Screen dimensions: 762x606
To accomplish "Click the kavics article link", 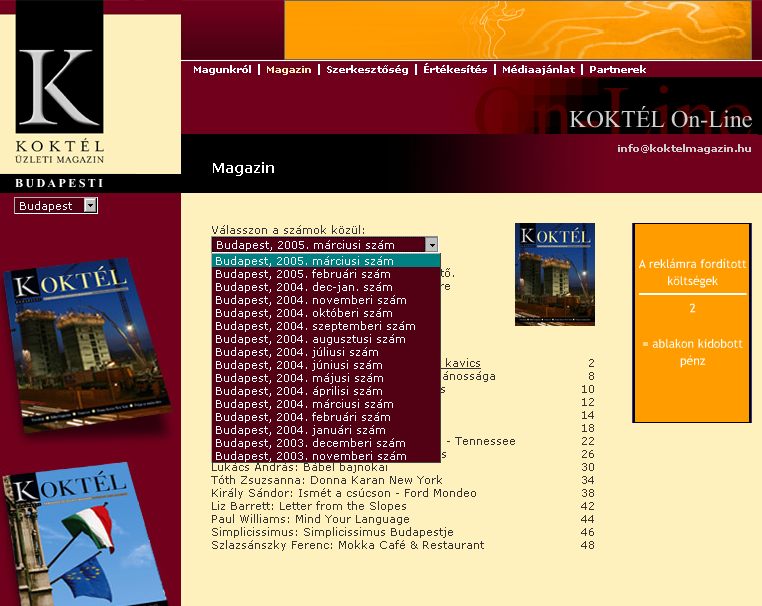I will tap(463, 363).
